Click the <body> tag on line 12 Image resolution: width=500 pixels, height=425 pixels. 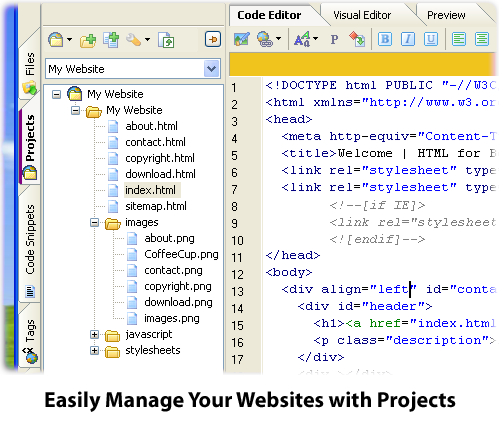[289, 272]
